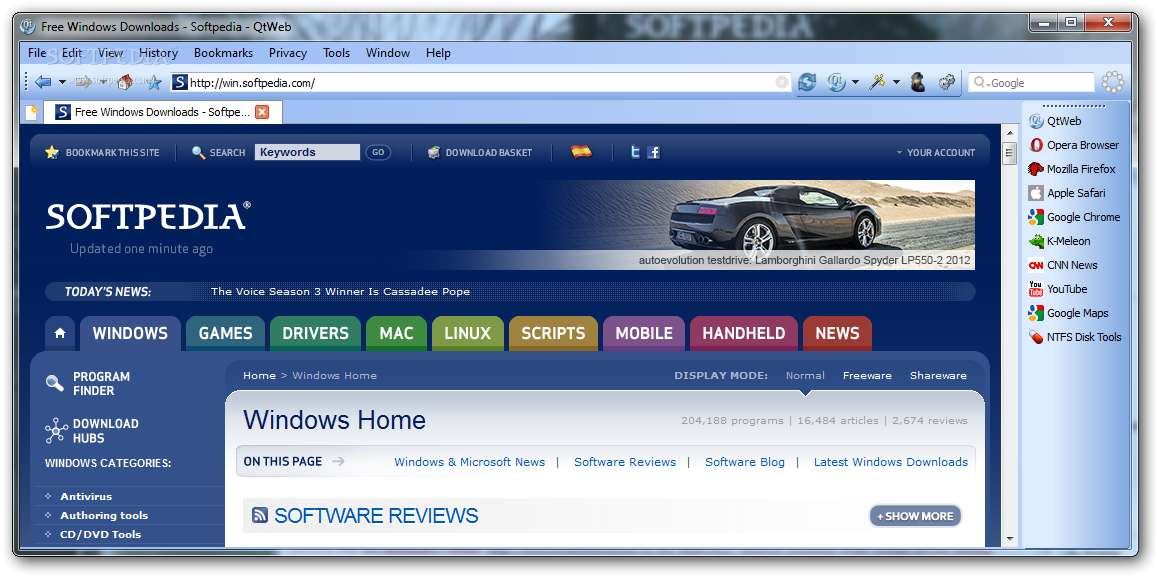1159x577 pixels.
Task: Click the QtWeb globe toolbar icon
Action: pos(836,82)
